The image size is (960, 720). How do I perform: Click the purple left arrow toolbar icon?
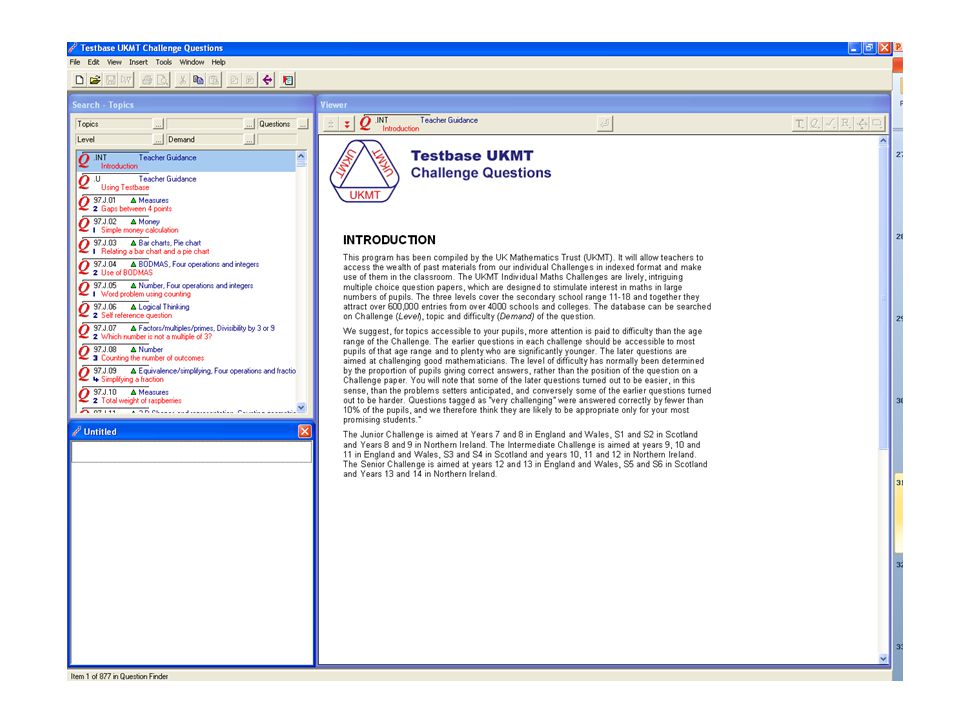click(268, 80)
